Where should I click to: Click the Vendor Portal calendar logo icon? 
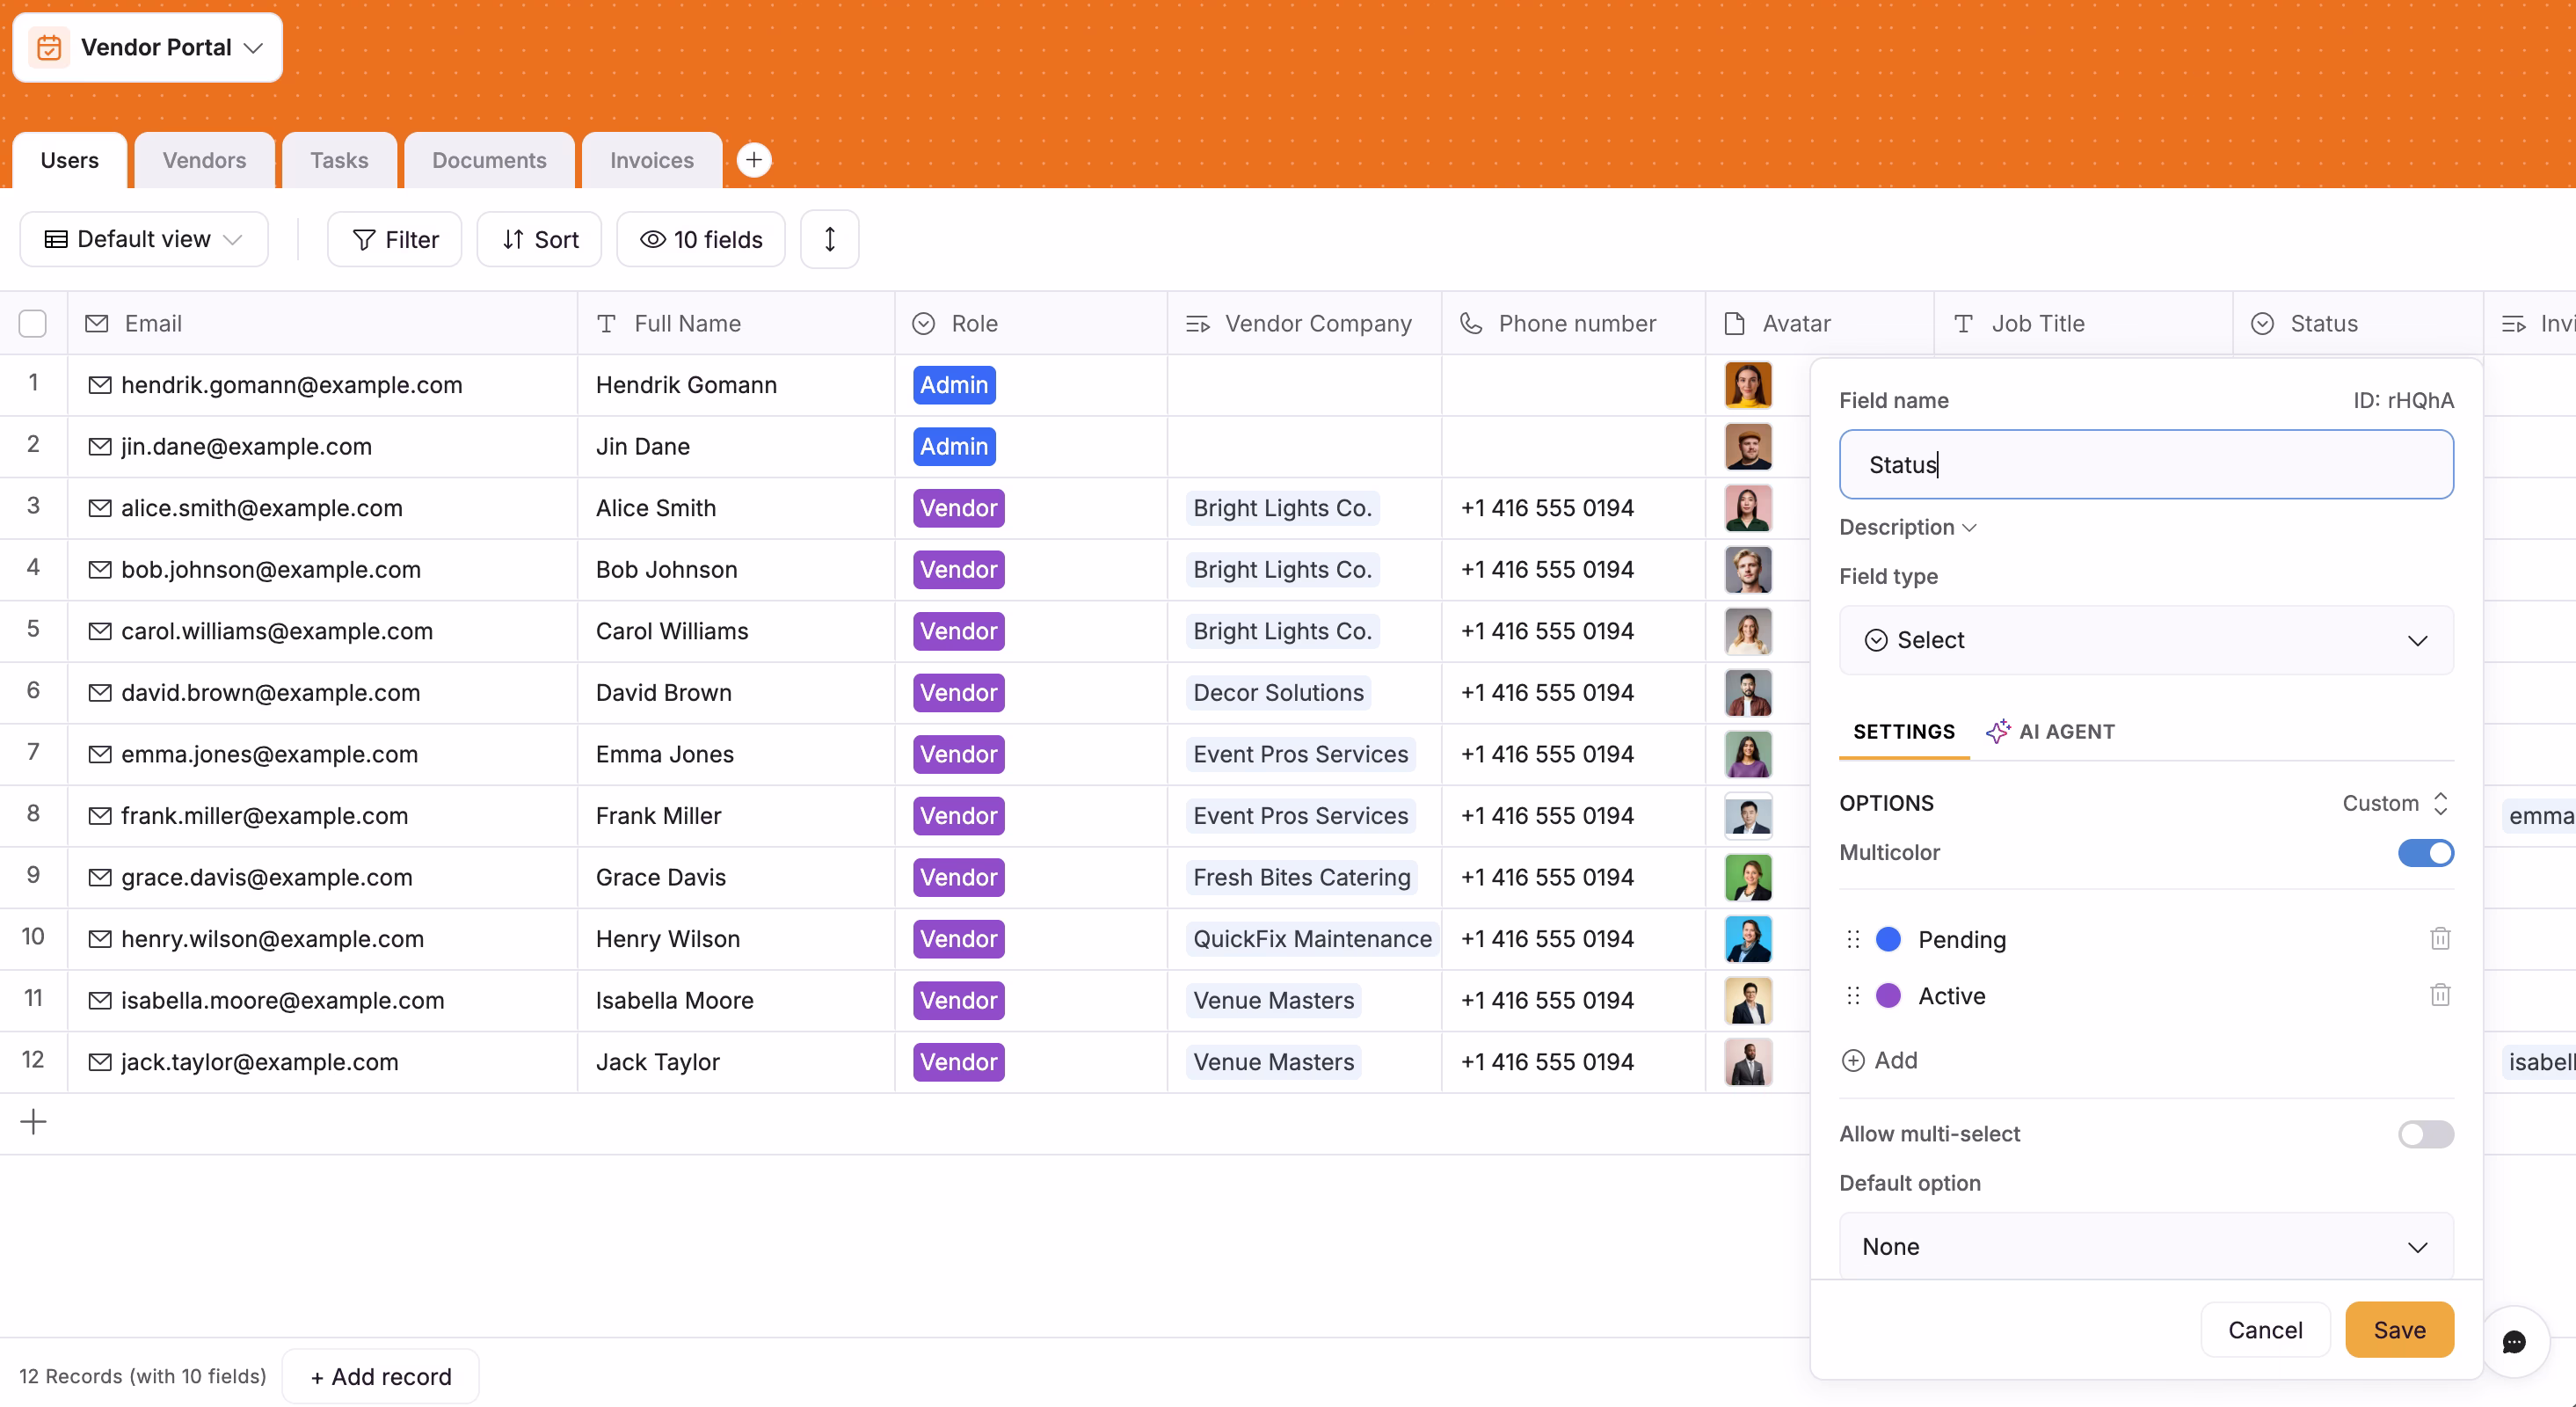49,47
